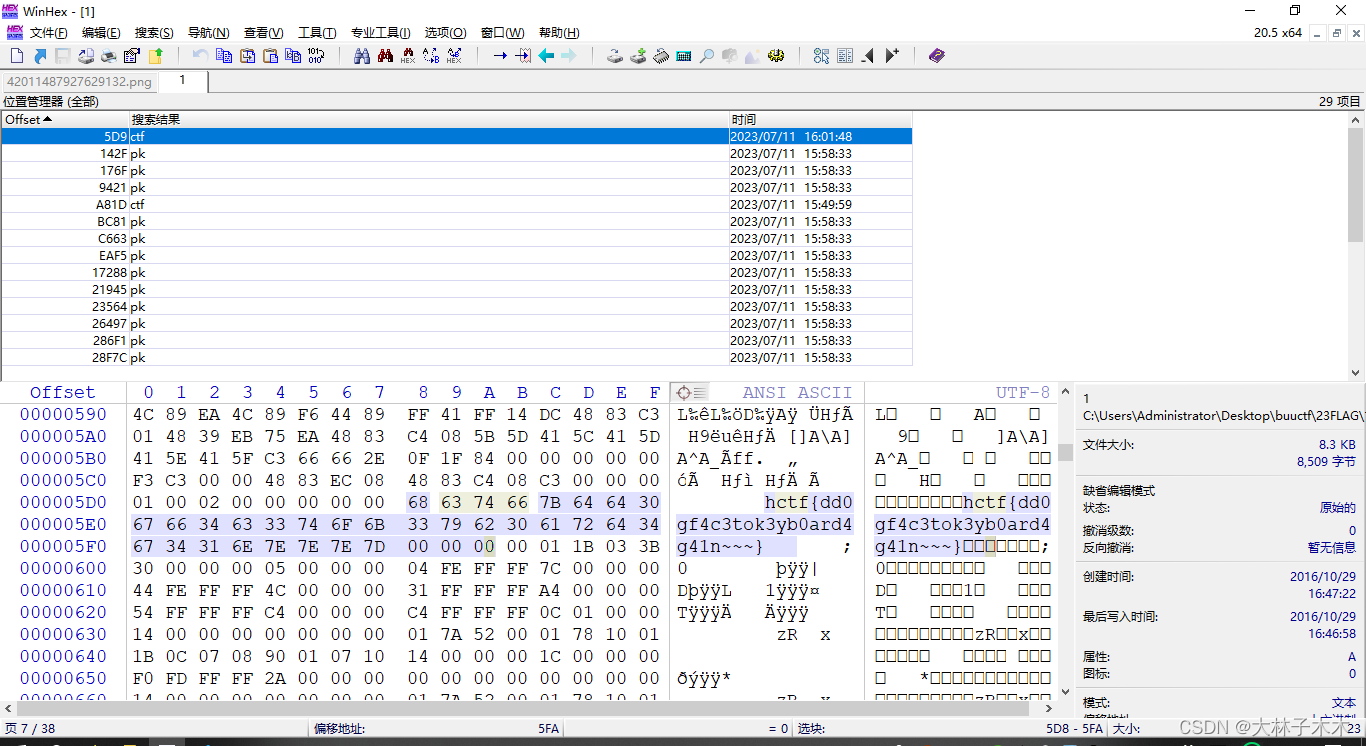Click the Copy Block icon

coord(224,56)
